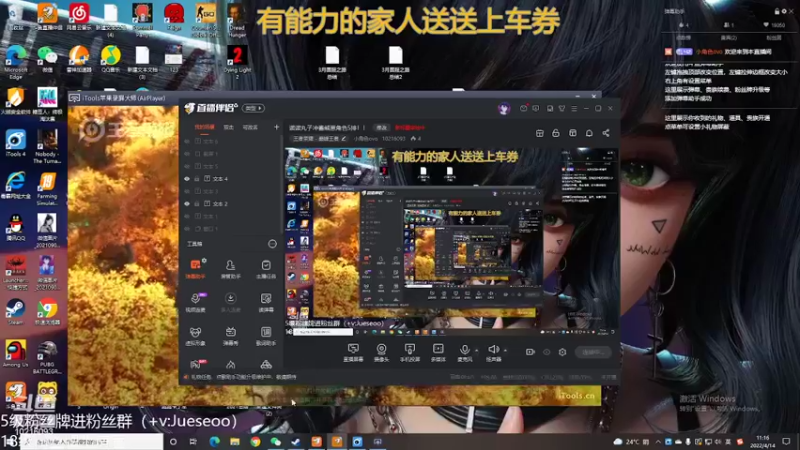
Task: Click the Windows taskbar search box
Action: pyautogui.click(x=92, y=441)
